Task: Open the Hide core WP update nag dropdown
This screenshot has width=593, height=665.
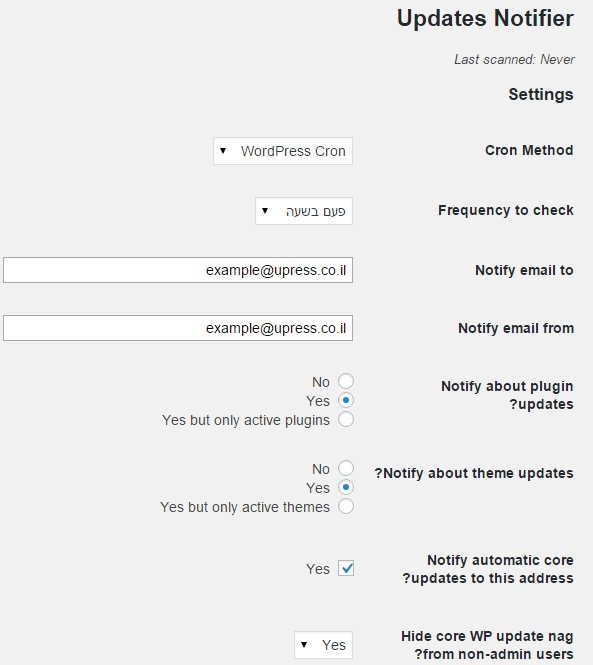Action: tap(323, 645)
